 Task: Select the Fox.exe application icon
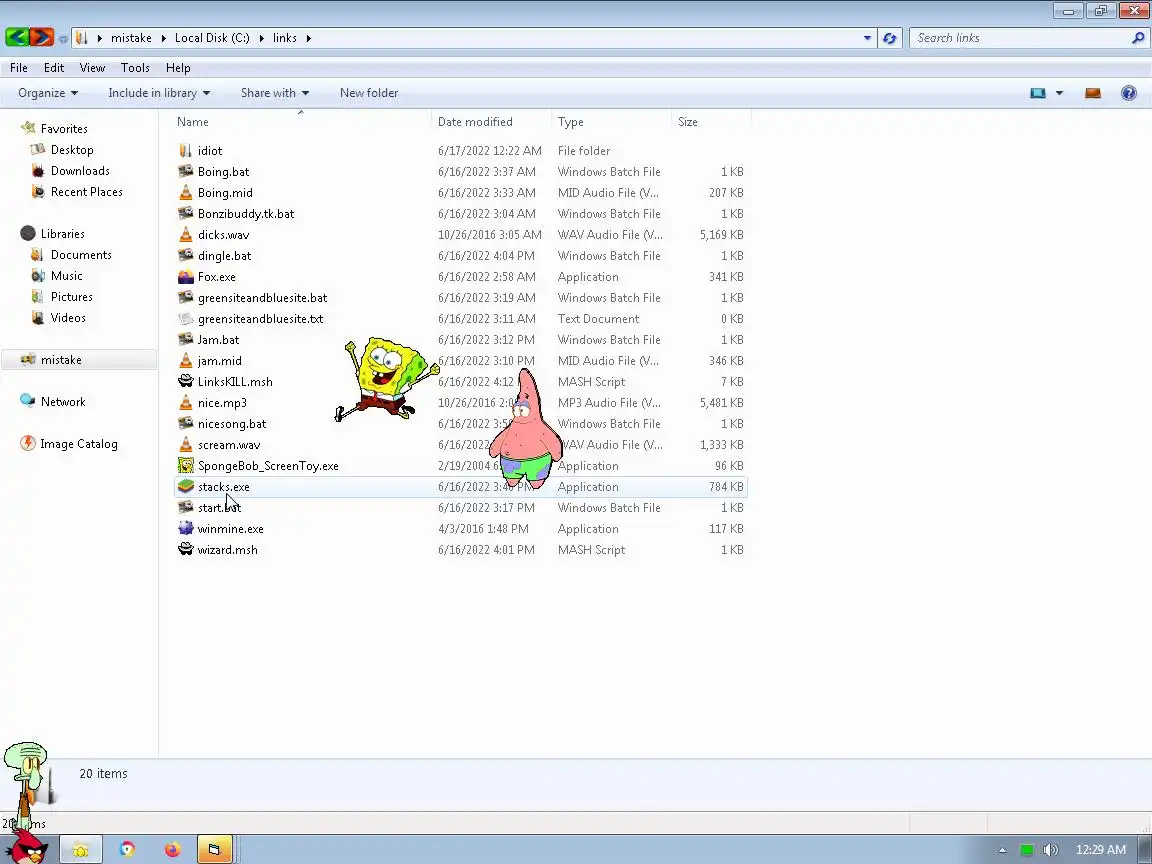(x=186, y=277)
